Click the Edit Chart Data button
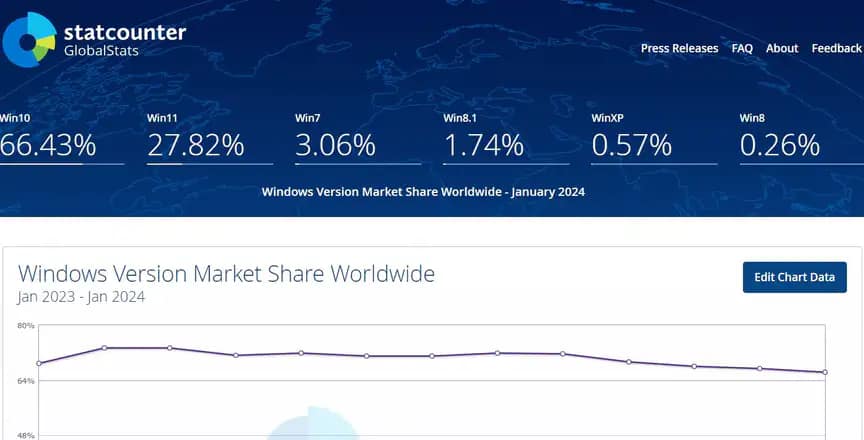864x440 pixels. click(794, 277)
